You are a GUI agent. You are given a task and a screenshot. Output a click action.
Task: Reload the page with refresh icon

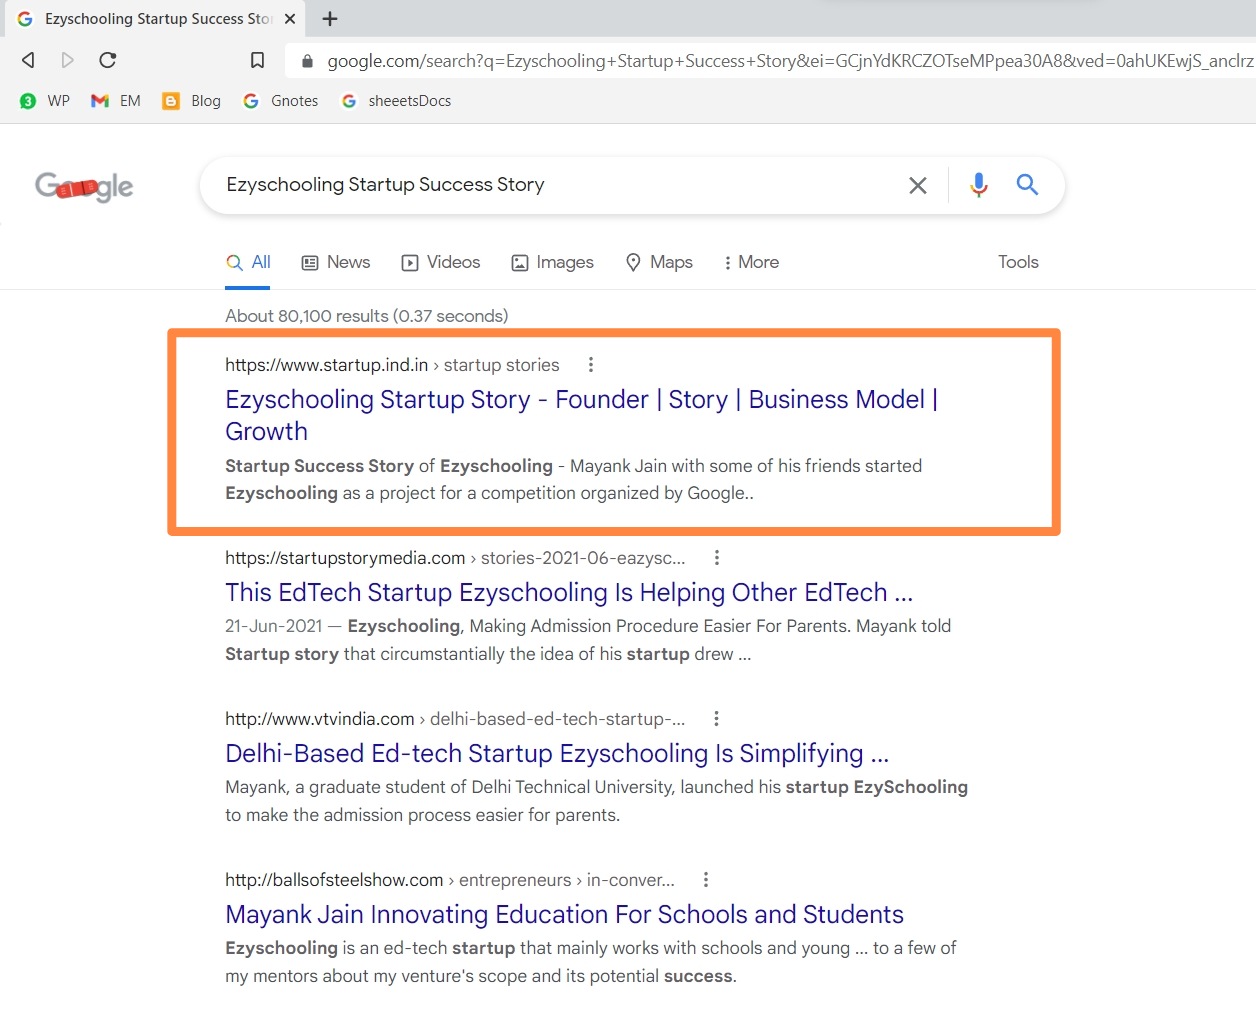108,60
